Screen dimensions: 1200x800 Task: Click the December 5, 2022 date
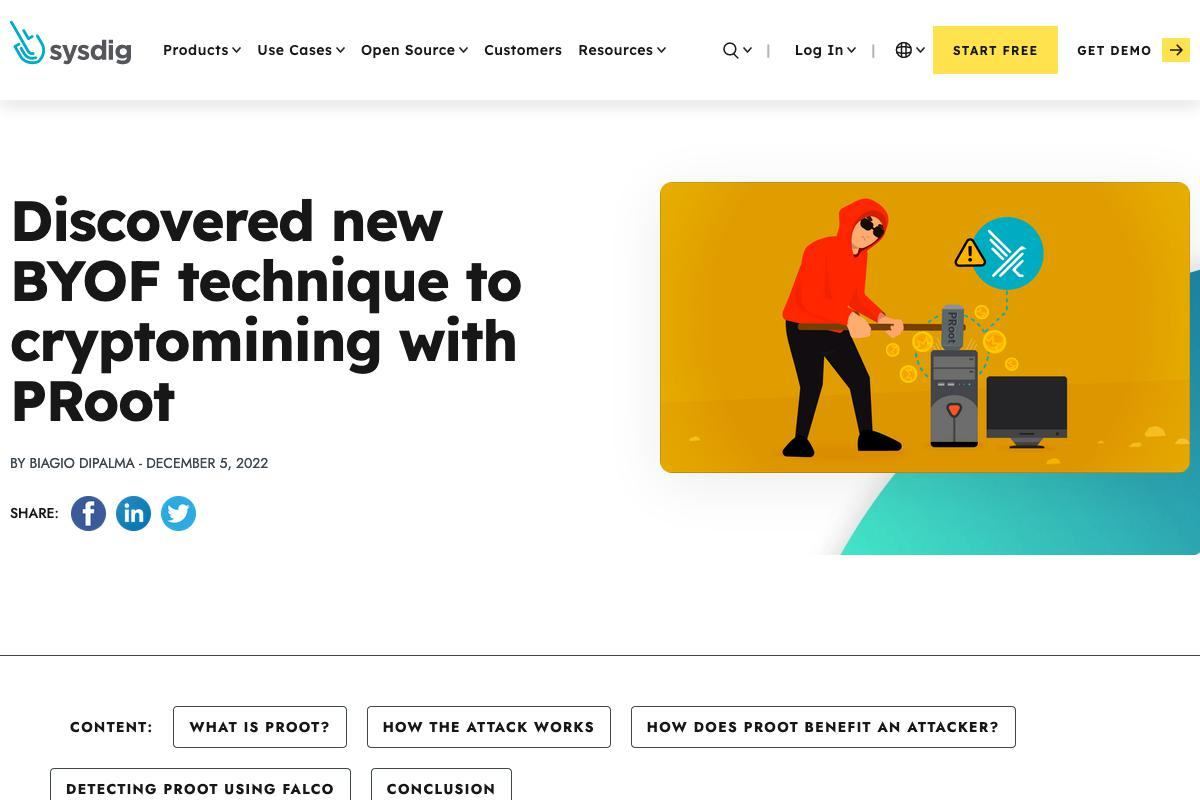point(207,463)
